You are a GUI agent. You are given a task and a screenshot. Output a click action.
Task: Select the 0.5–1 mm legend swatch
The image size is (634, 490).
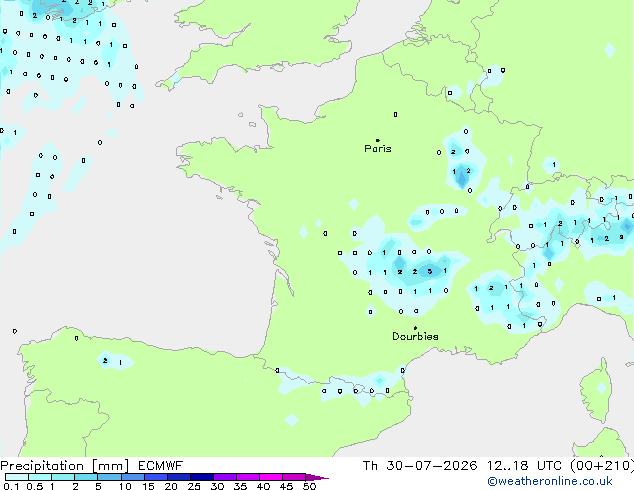coord(40,477)
